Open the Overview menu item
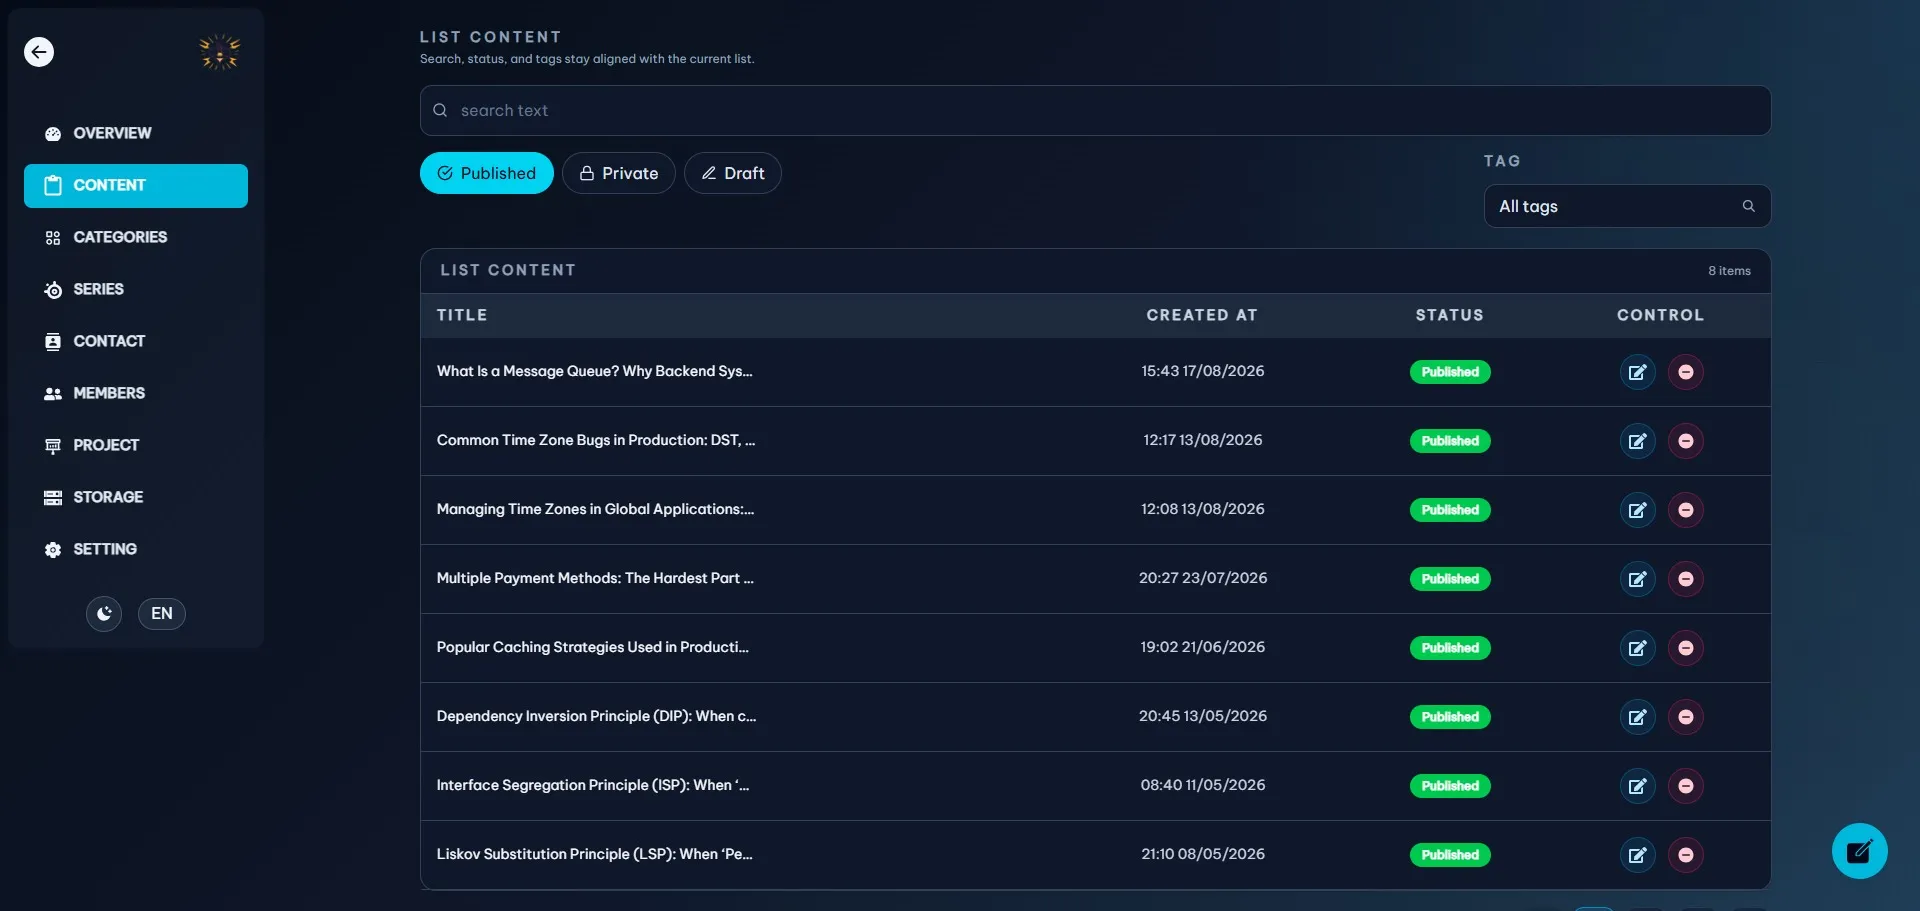The height and width of the screenshot is (911, 1920). (136, 134)
